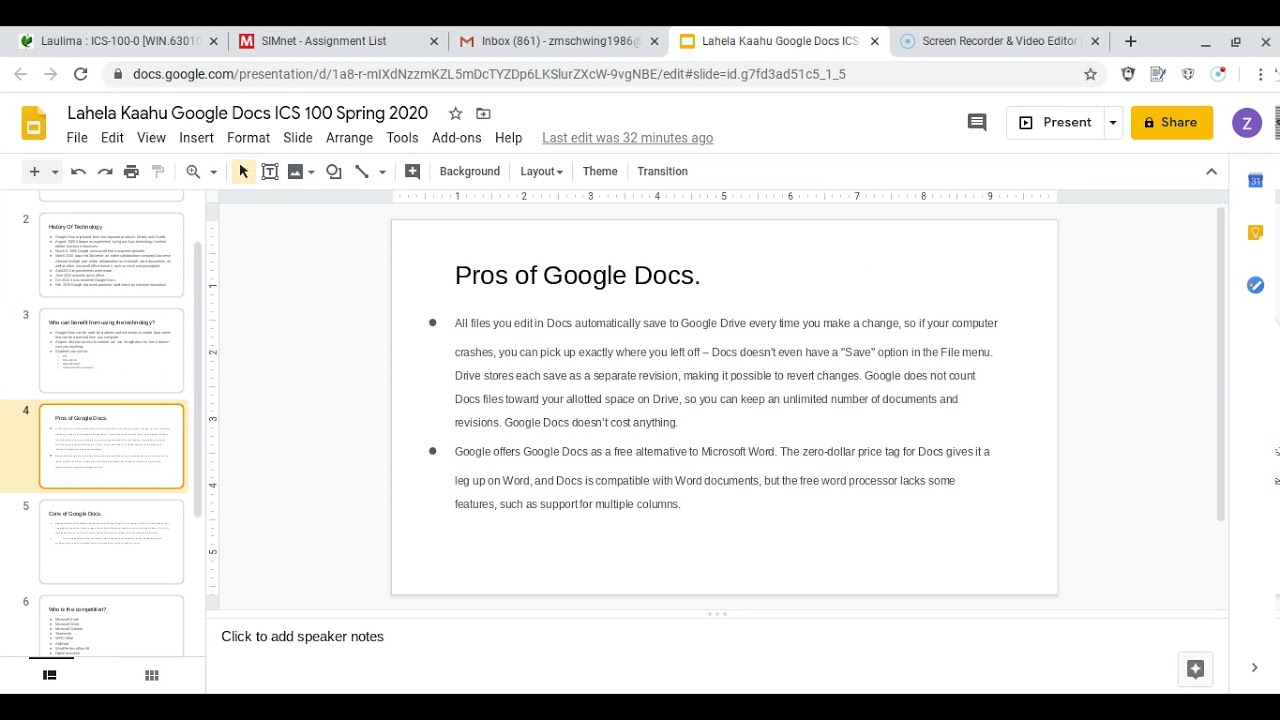Switch to grid view icon
Viewport: 1280px width, 720px height.
(x=152, y=675)
